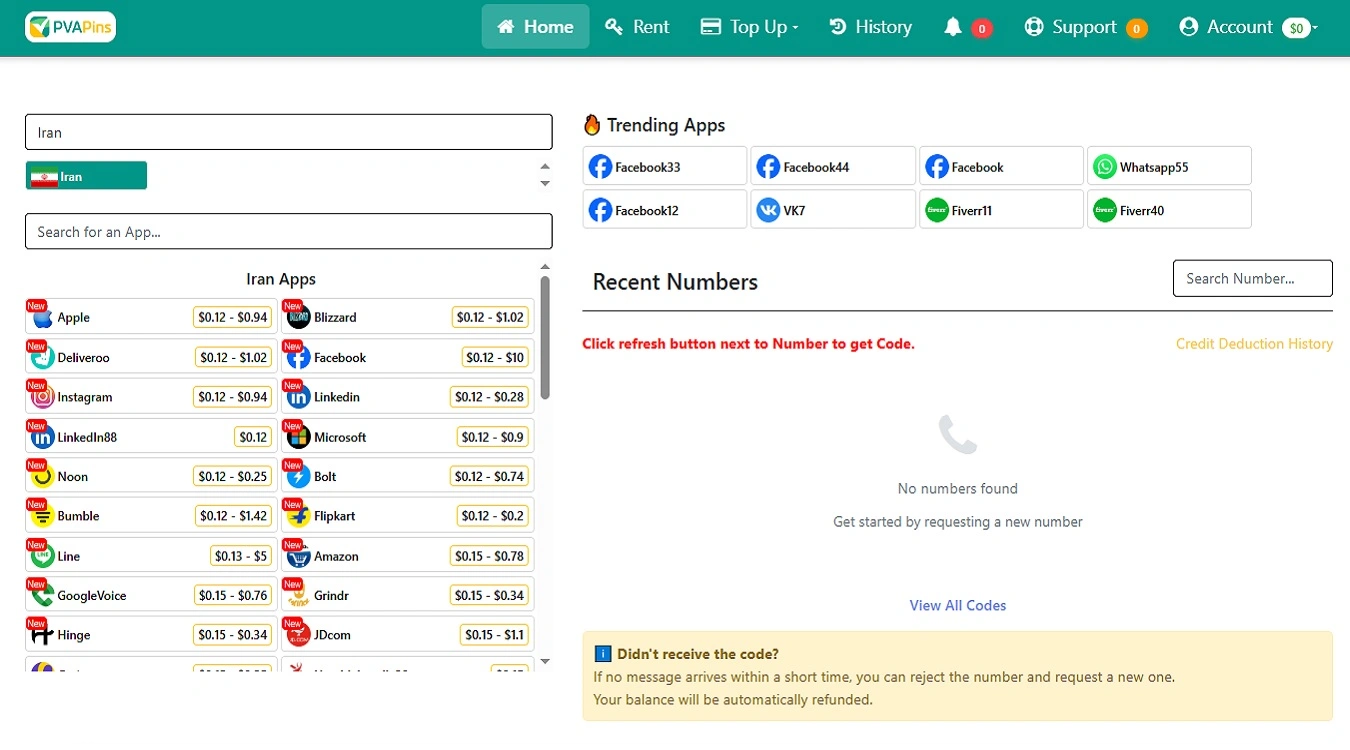This screenshot has width=1350, height=750.
Task: Click the JDcom price $0.15 - $1.1
Action: pos(495,635)
